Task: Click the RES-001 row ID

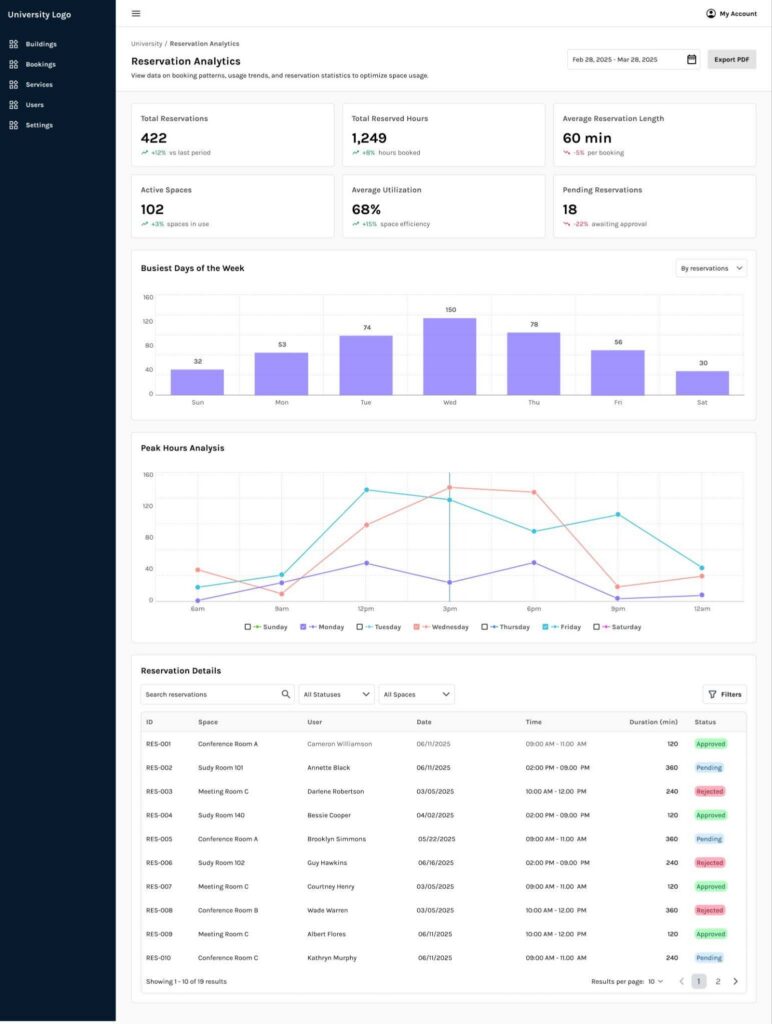Action: [158, 744]
